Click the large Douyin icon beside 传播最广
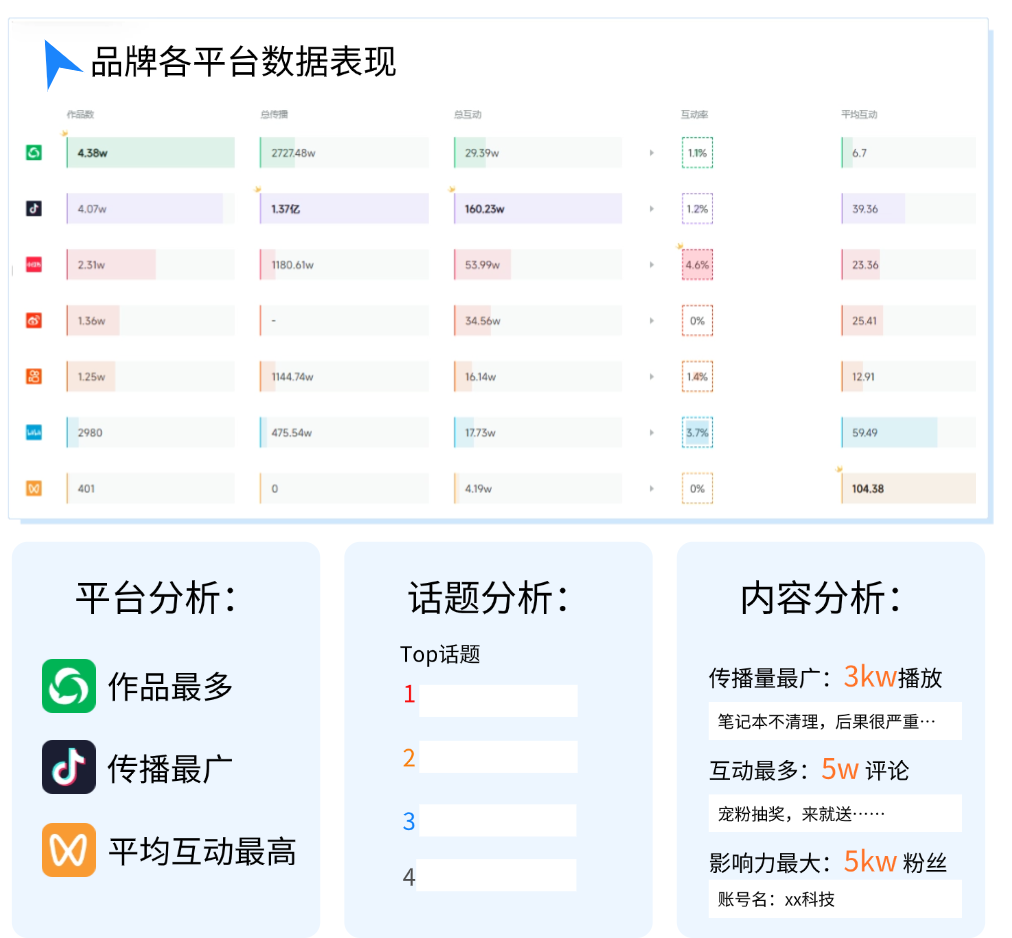The width and height of the screenshot is (1012, 938). click(69, 767)
